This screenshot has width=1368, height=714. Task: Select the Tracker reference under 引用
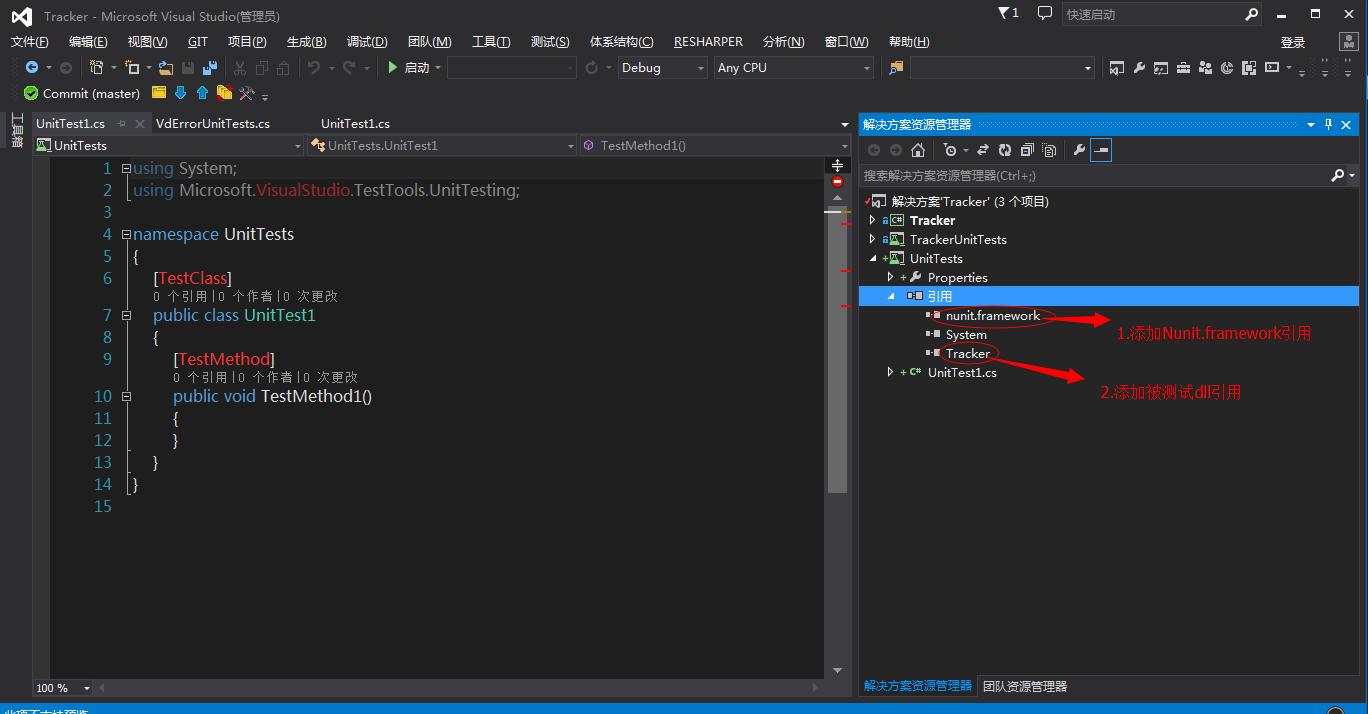click(x=968, y=354)
